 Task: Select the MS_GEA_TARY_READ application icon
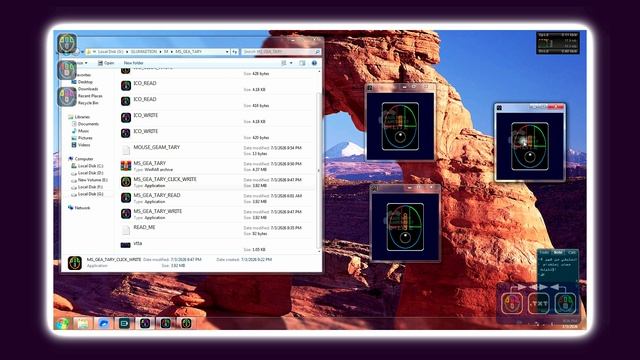click(x=126, y=198)
